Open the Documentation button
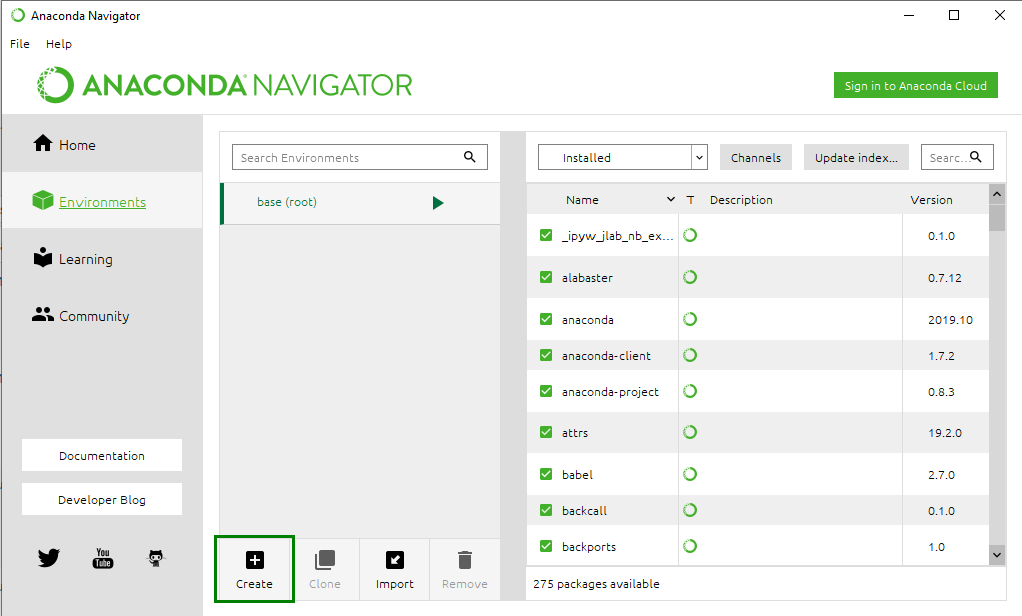The image size is (1022, 616). [102, 455]
